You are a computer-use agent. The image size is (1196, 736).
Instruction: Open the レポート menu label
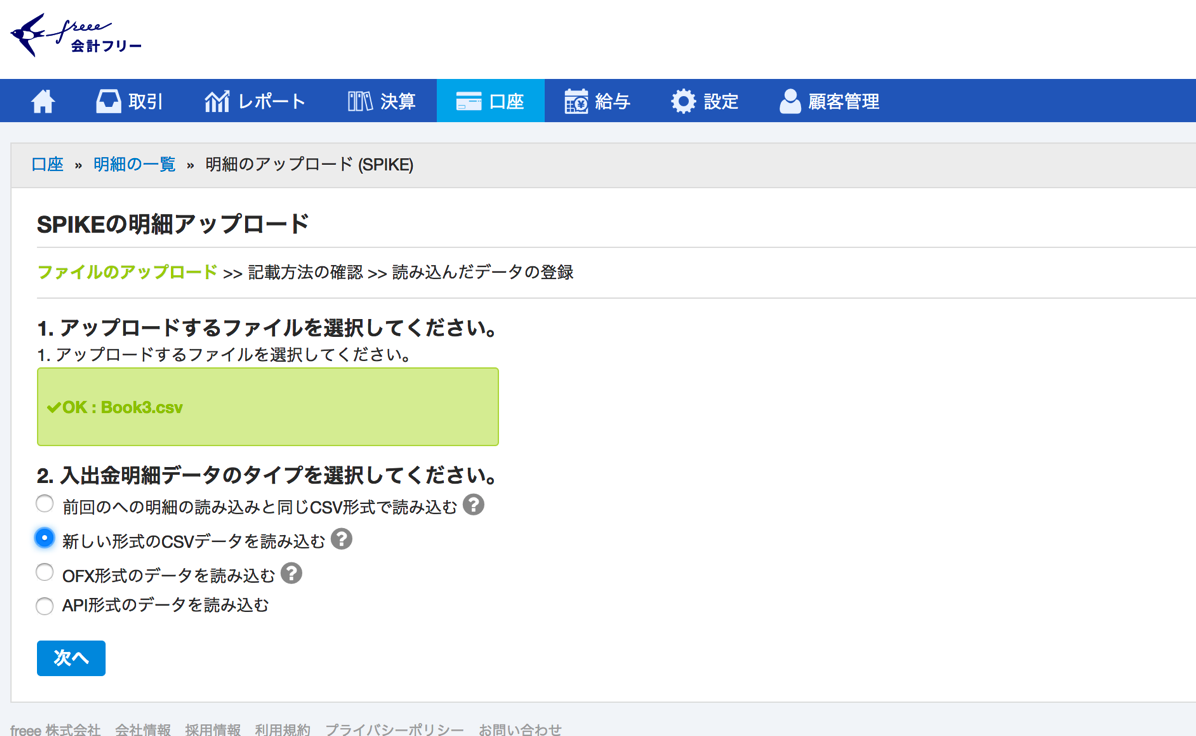point(272,101)
